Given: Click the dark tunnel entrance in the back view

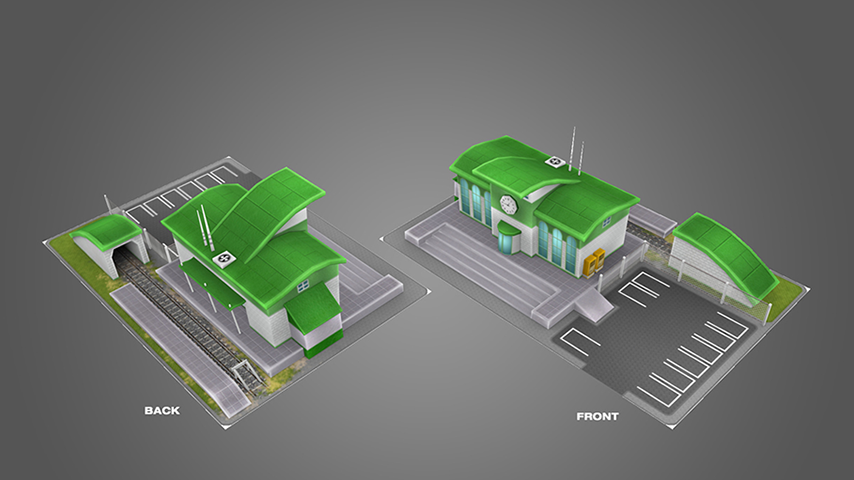Looking at the screenshot, I should click(x=125, y=258).
